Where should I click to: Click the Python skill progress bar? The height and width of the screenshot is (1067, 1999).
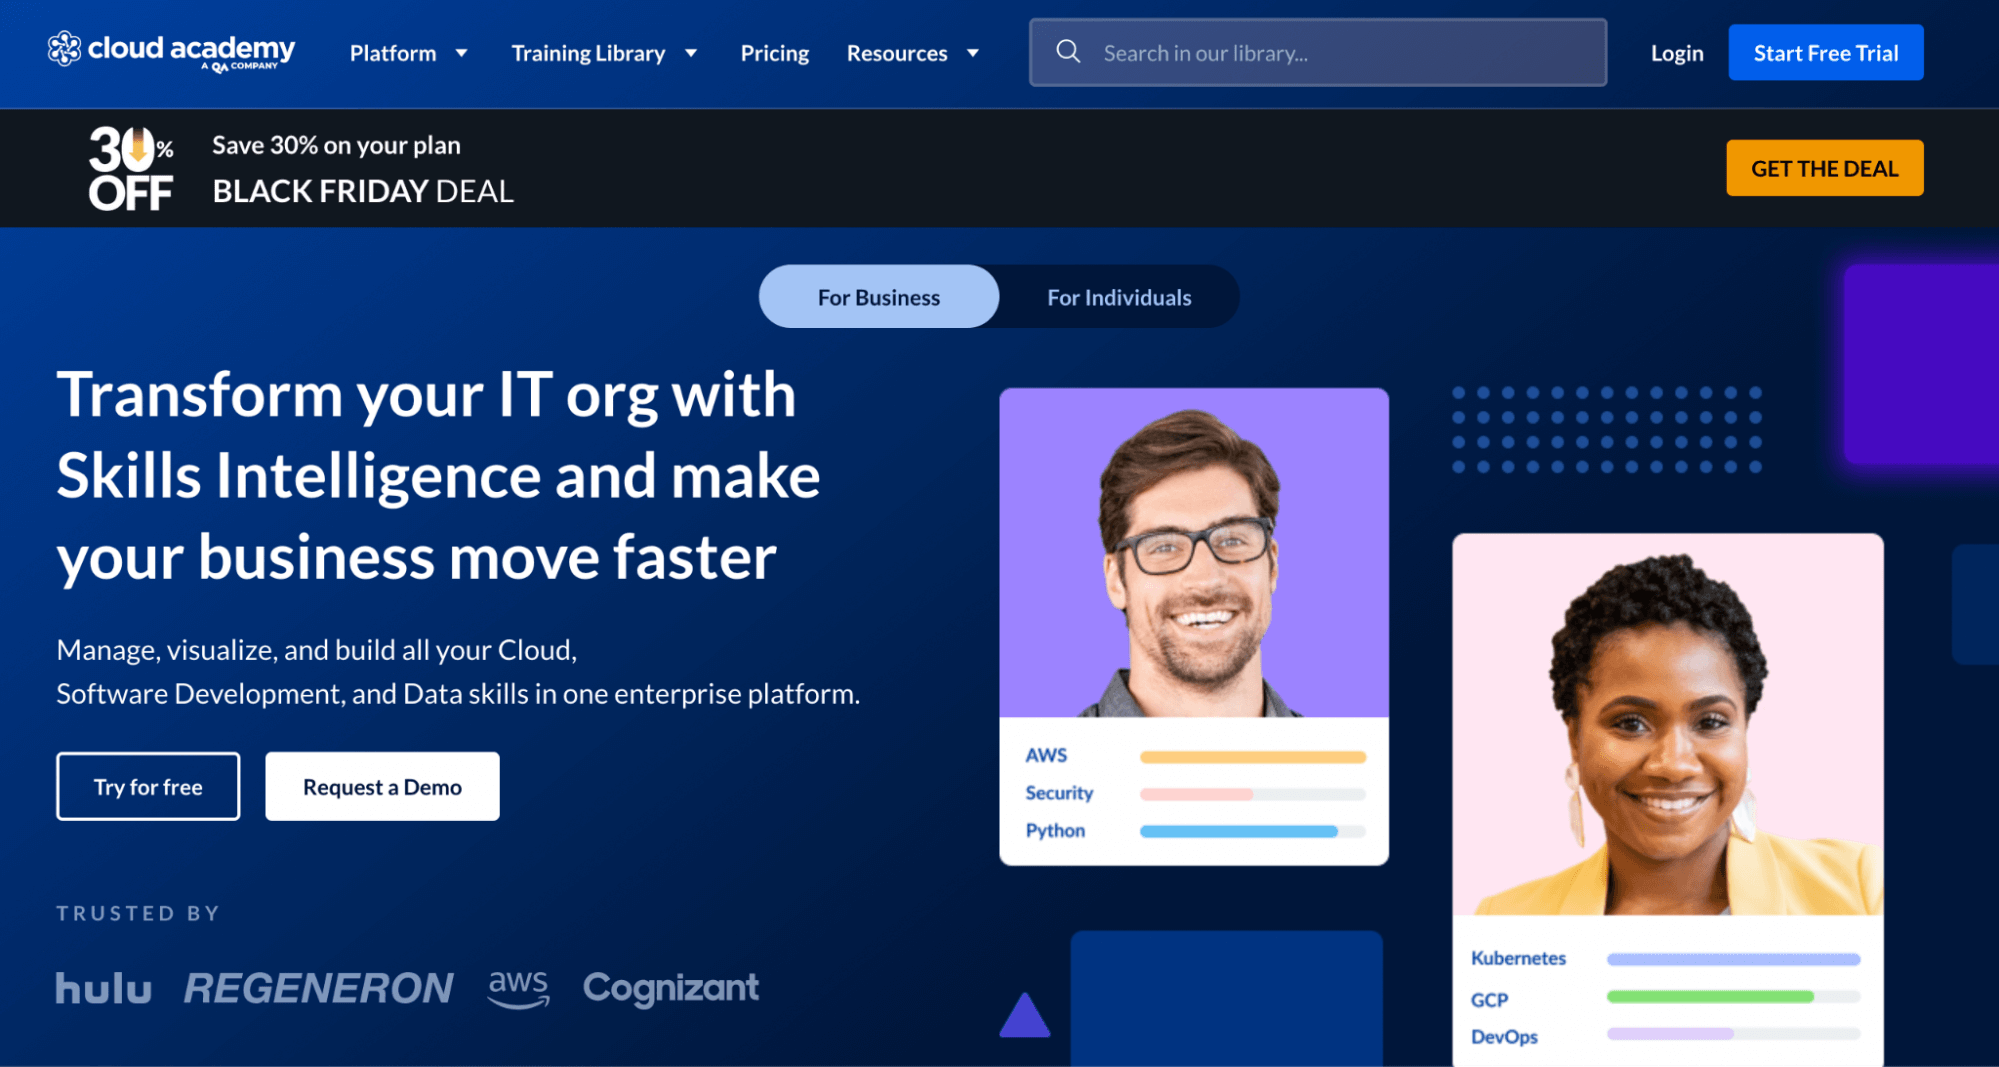point(1253,831)
